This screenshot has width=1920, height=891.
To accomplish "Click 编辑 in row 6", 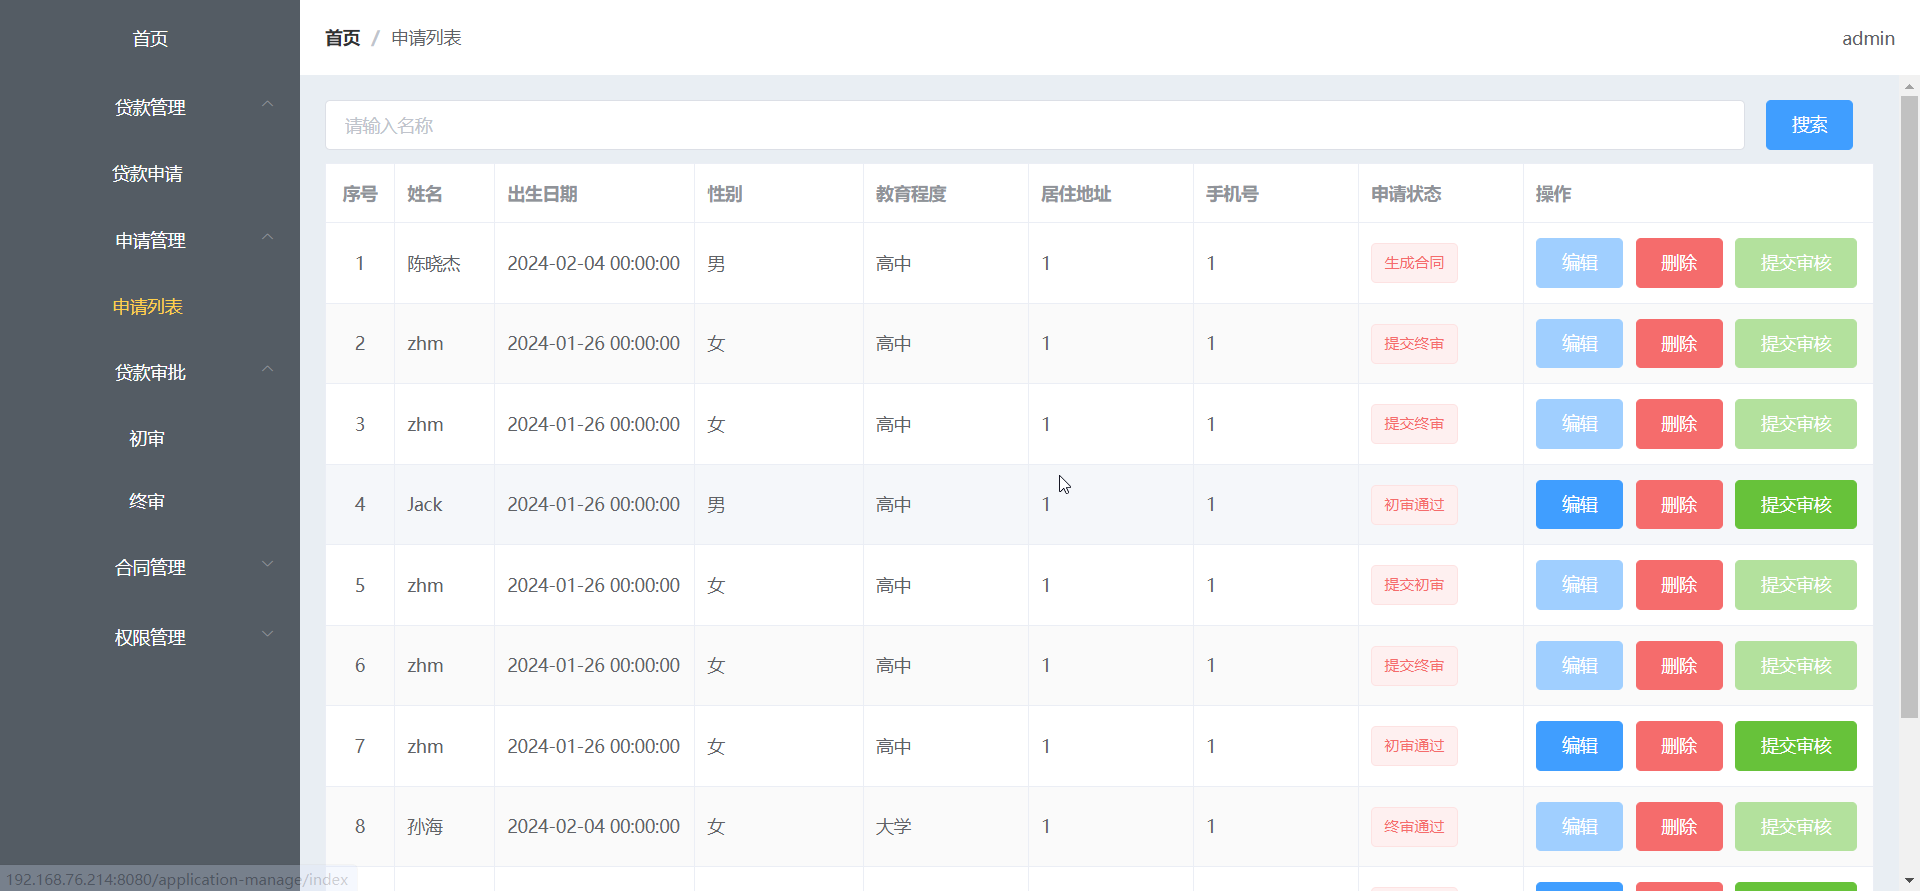I will (x=1579, y=666).
